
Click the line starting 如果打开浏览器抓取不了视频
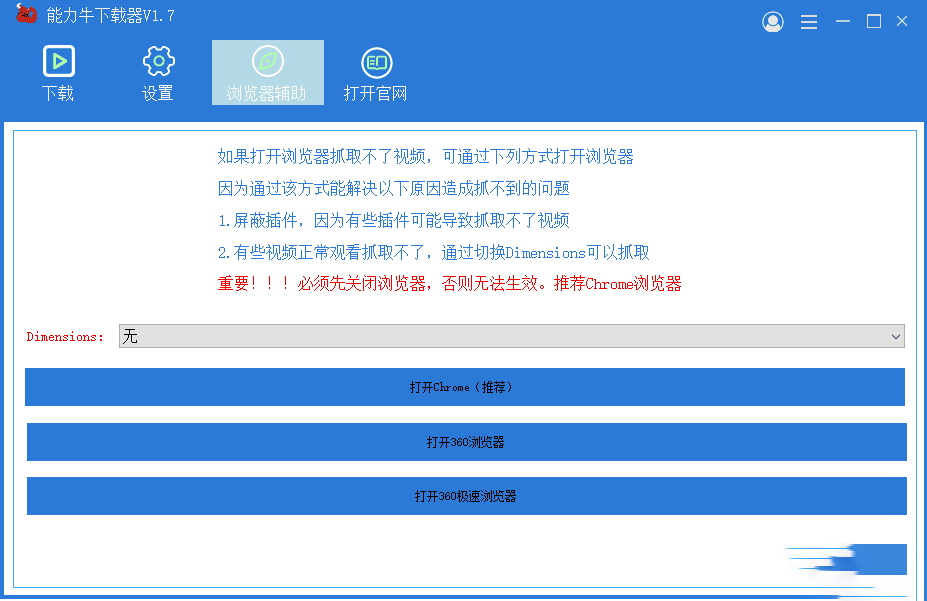[425, 157]
